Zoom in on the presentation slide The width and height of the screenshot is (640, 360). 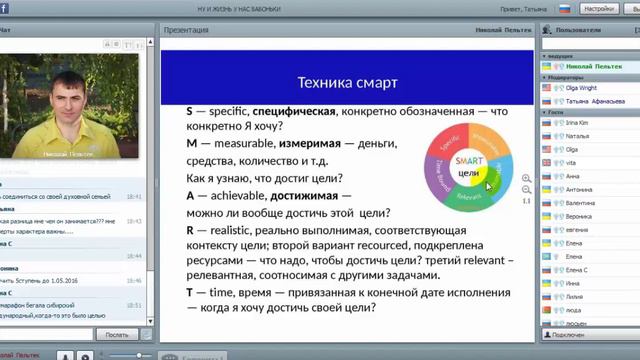[526, 178]
